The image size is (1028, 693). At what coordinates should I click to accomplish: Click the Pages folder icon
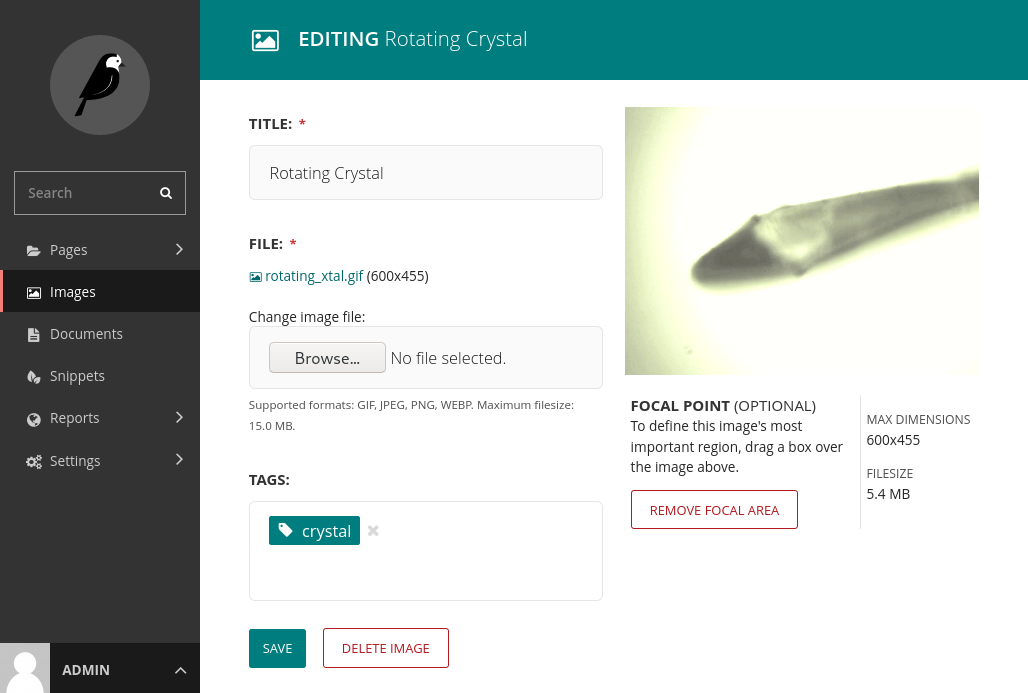[34, 250]
